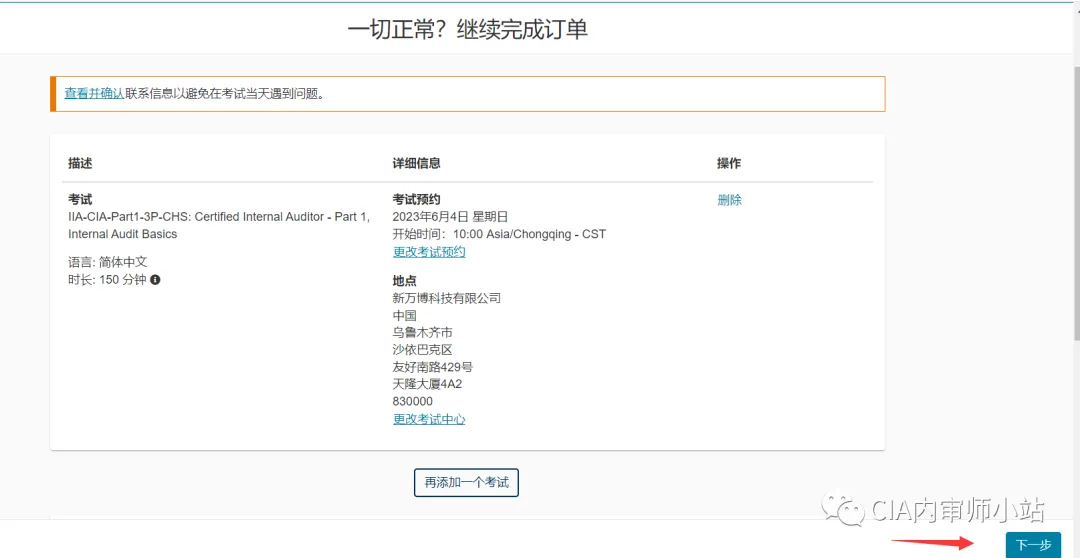Image resolution: width=1080 pixels, height=558 pixels.
Task: Click the district 沙依巴克区
Action: tap(422, 350)
